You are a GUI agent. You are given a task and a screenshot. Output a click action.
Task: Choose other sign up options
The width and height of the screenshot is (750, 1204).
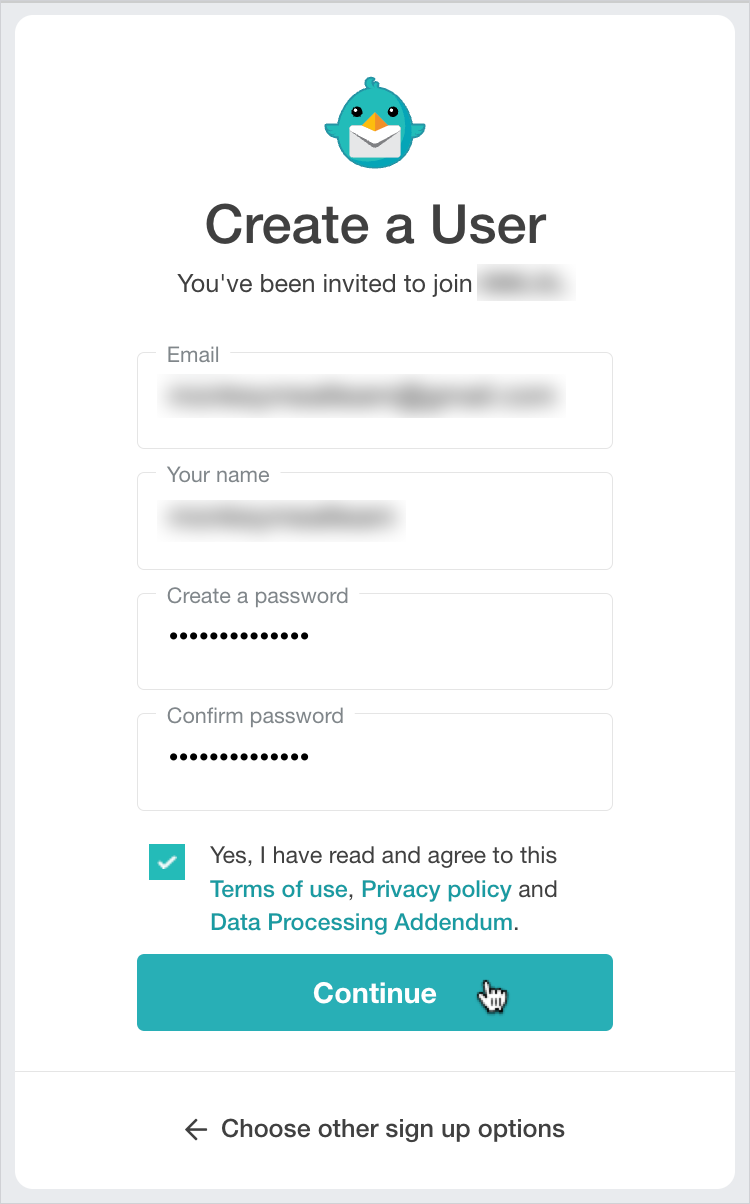(x=392, y=1129)
